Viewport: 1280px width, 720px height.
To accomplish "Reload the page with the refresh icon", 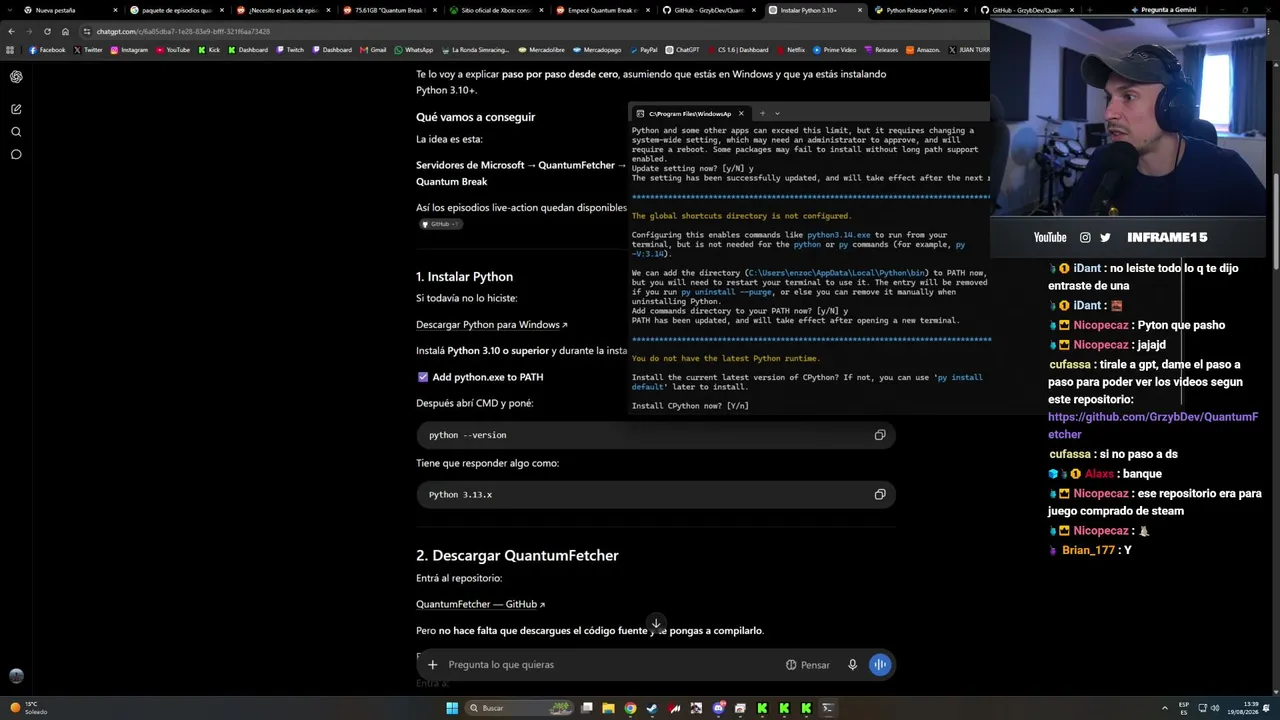I will point(47,31).
